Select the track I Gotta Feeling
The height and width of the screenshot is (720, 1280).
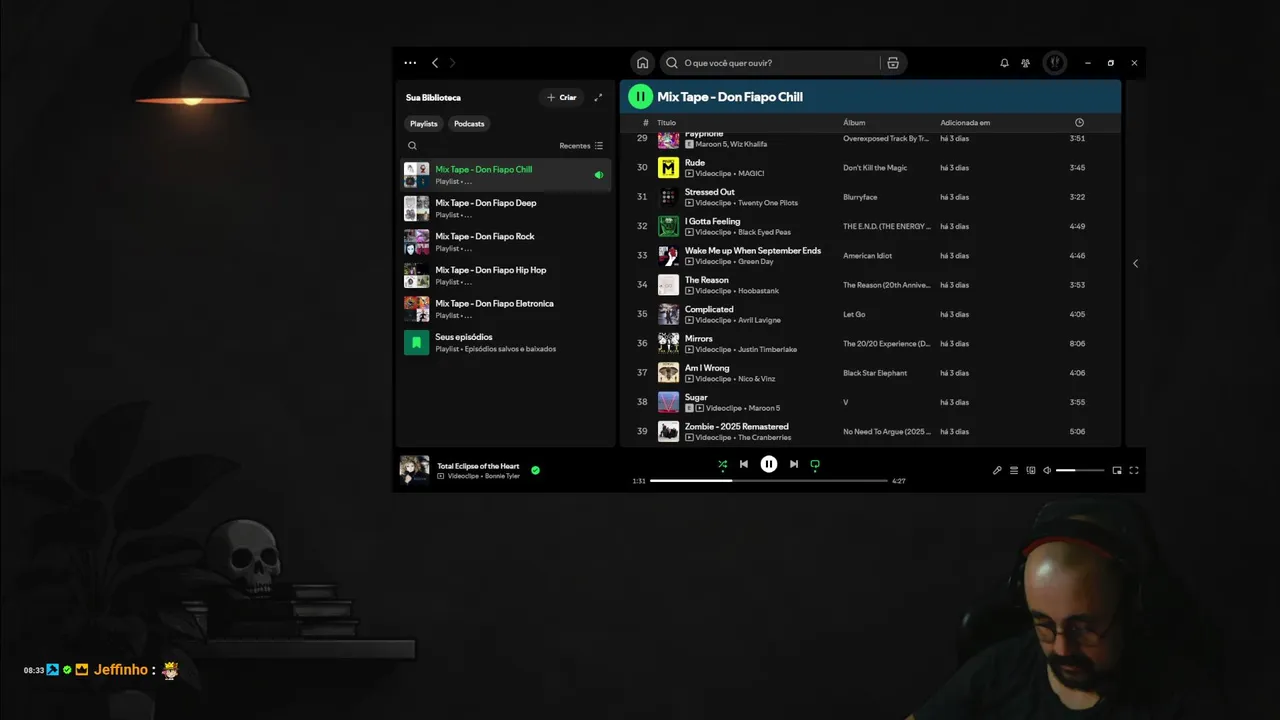(x=870, y=226)
